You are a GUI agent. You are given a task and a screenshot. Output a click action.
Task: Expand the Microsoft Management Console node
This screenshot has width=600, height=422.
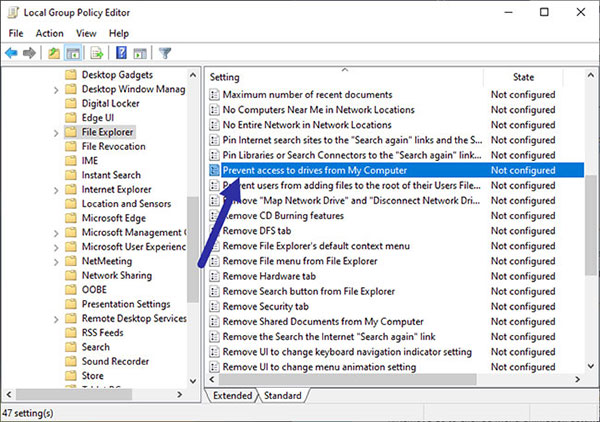tap(56, 233)
